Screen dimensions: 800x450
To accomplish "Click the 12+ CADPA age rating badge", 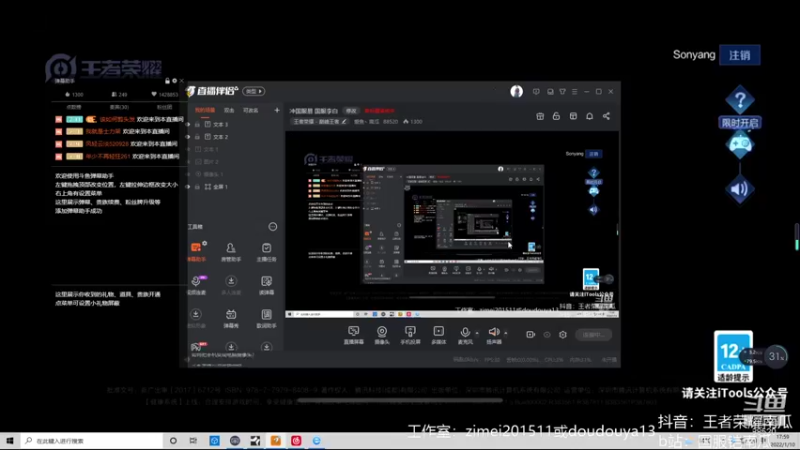I will click(x=733, y=356).
